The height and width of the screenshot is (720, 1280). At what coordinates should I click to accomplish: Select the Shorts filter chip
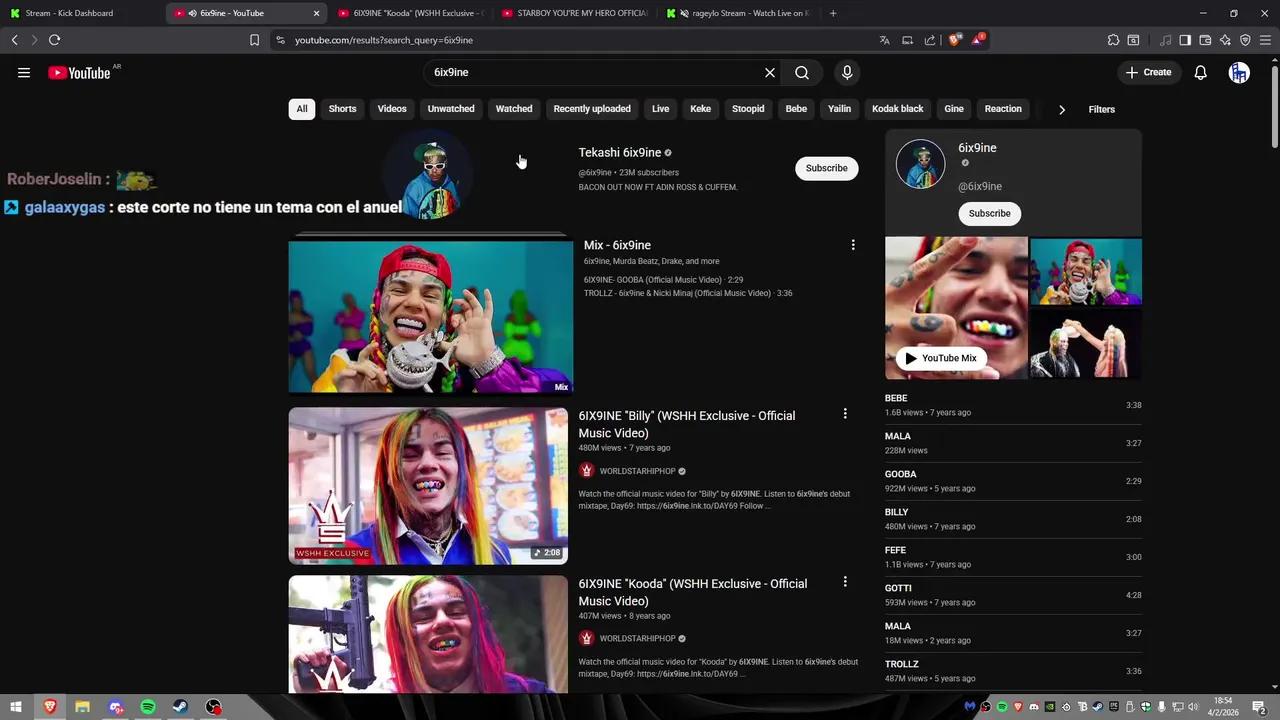point(343,109)
